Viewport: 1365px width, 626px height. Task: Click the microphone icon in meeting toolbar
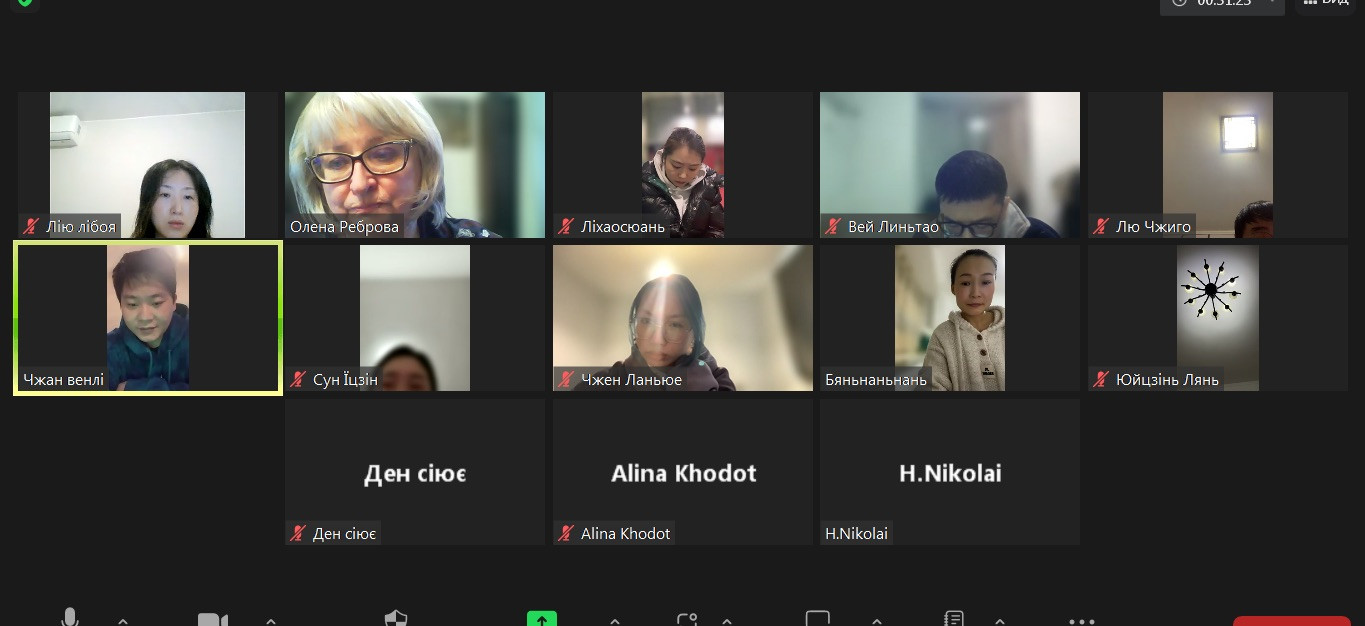[70, 617]
